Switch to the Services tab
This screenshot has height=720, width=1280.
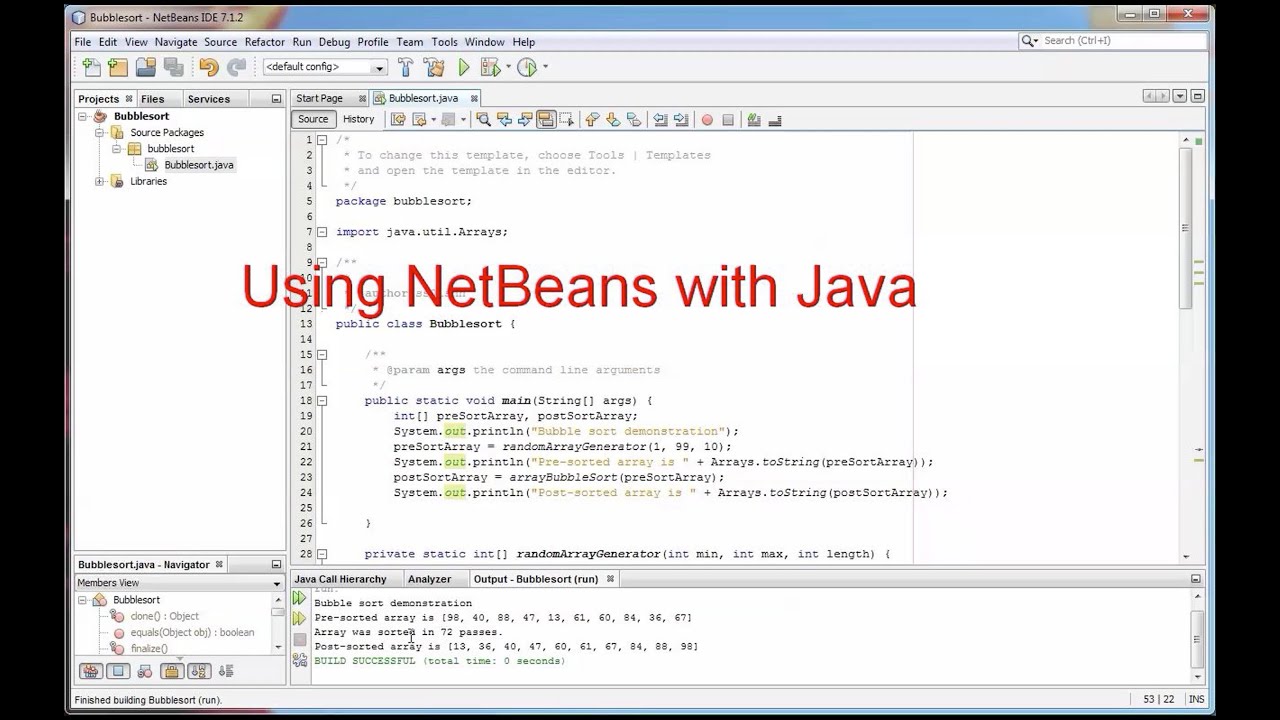[209, 99]
